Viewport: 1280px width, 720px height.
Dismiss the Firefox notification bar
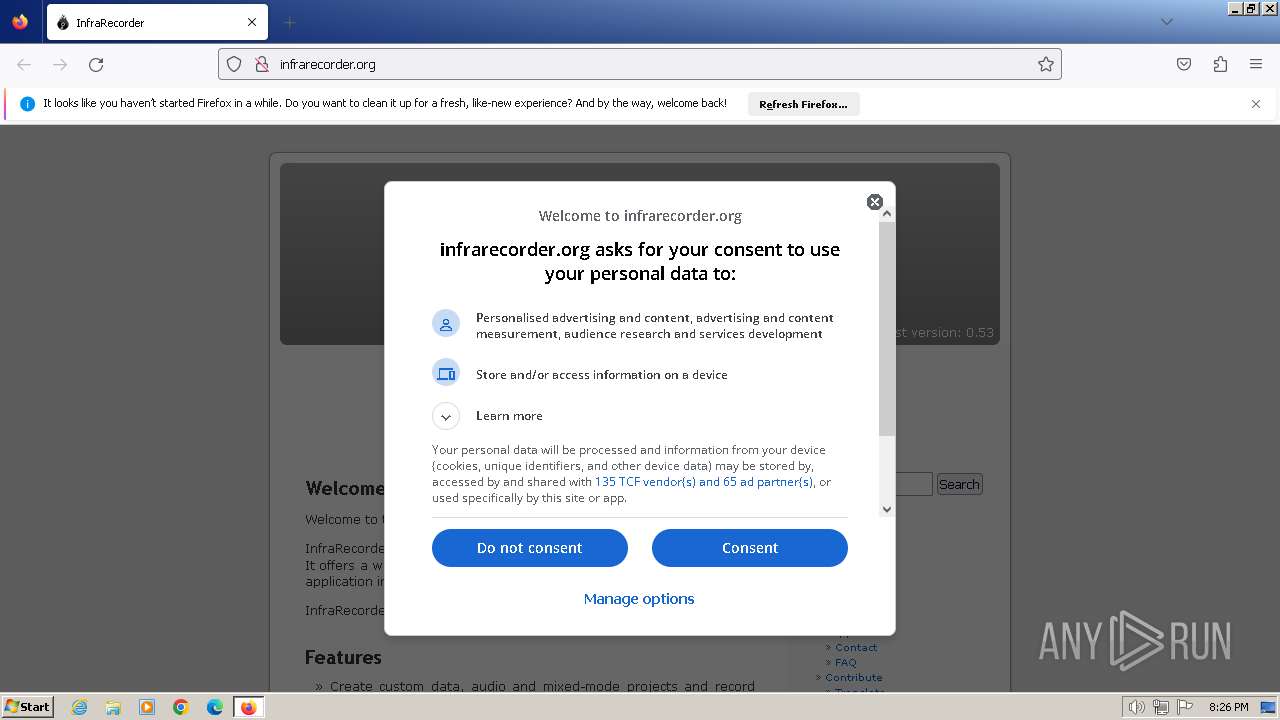pyautogui.click(x=1256, y=104)
